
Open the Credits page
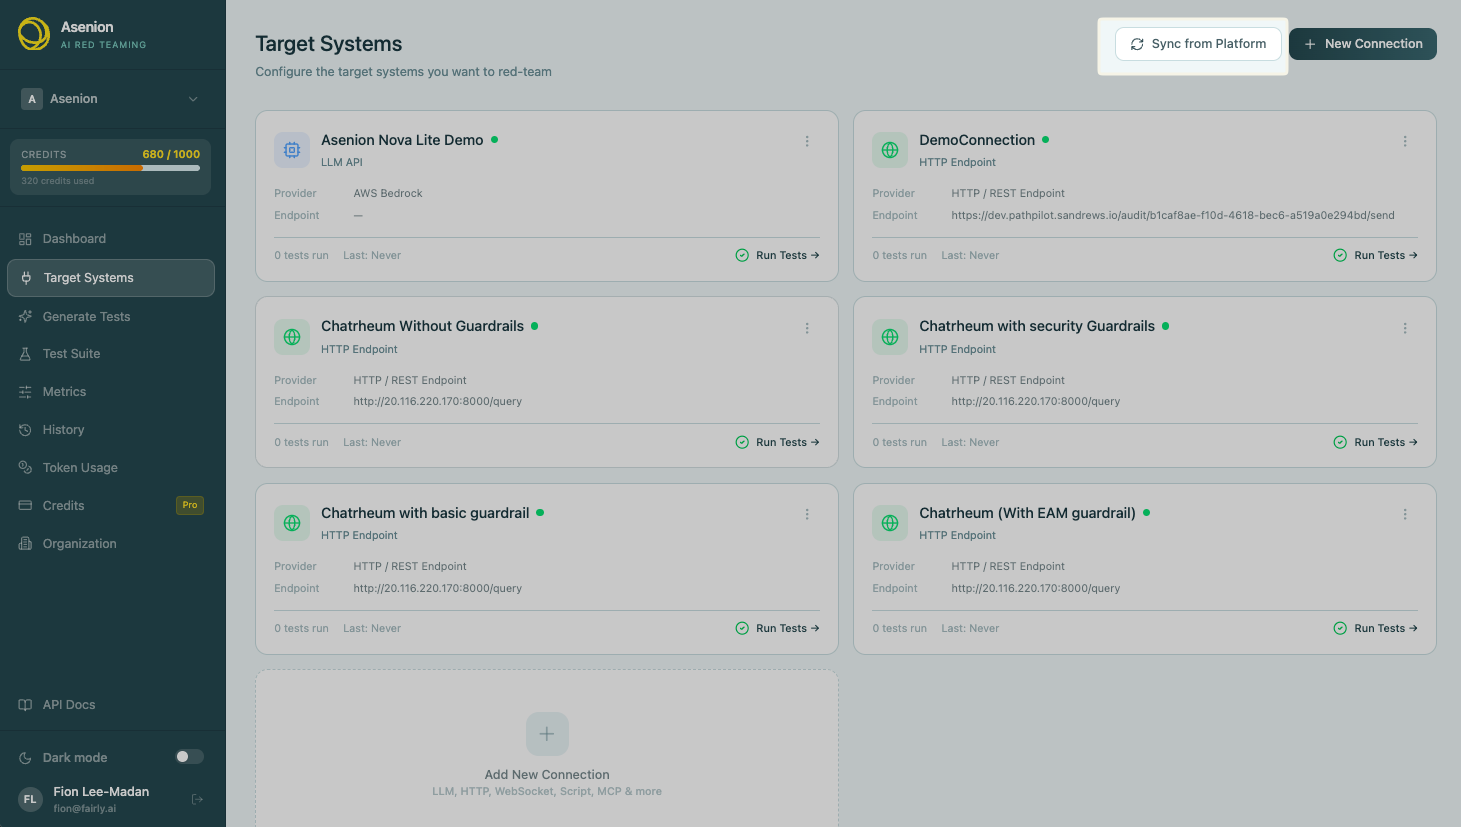pyautogui.click(x=111, y=506)
